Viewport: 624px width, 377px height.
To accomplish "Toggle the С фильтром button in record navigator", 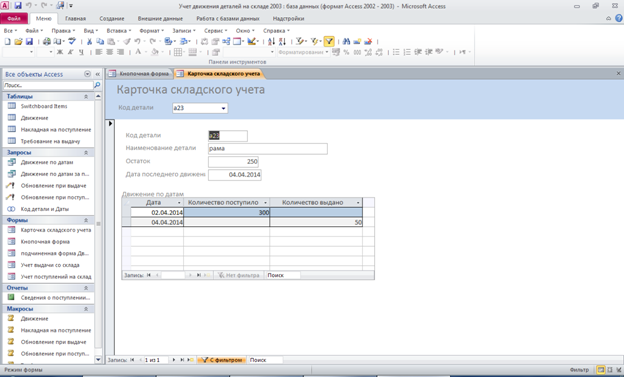I will 222,360.
